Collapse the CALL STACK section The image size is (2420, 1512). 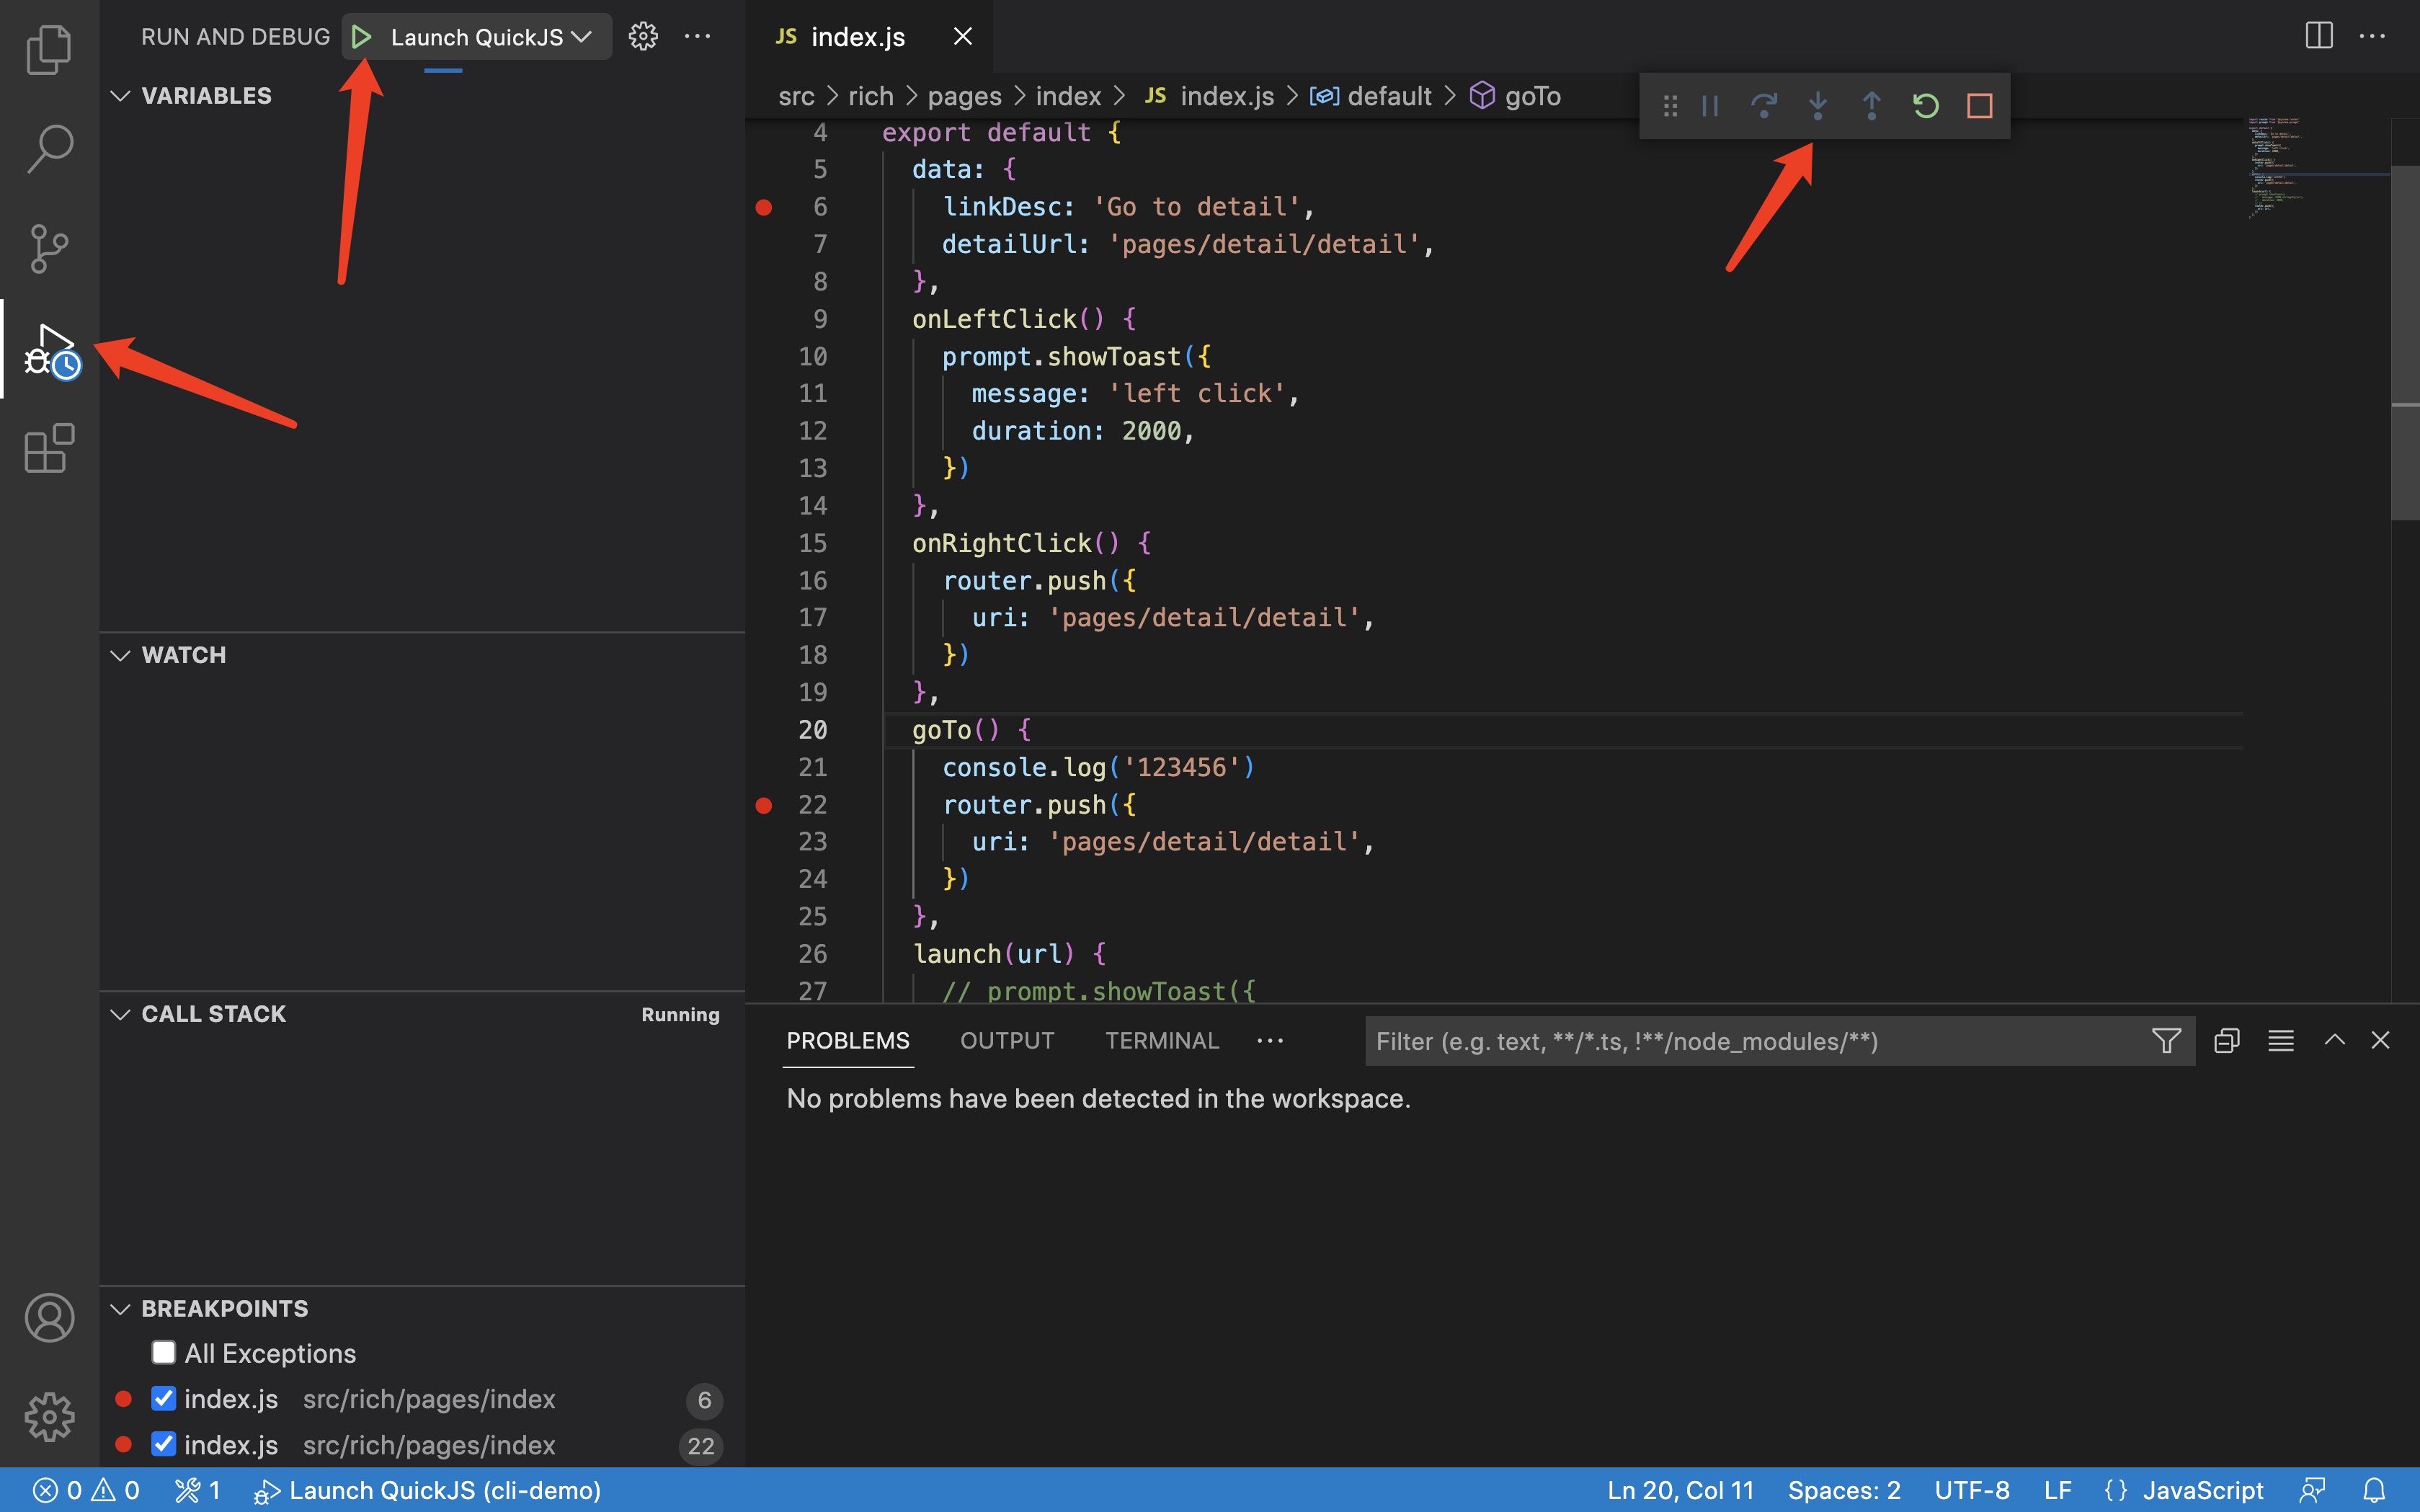pos(121,1014)
